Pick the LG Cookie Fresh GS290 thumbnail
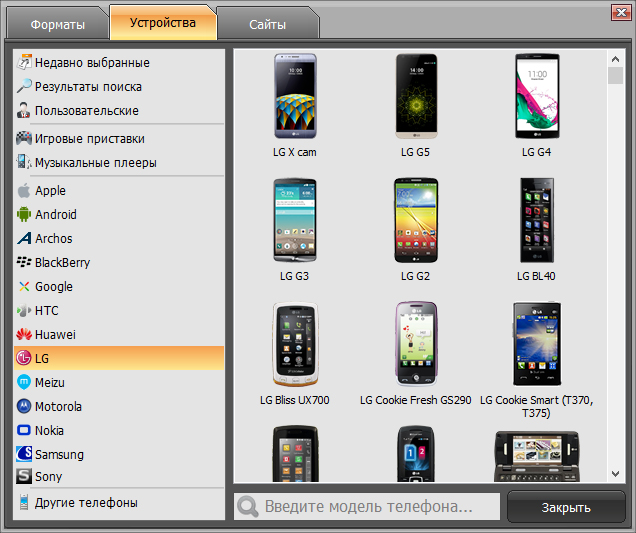This screenshot has height=533, width=636. point(416,344)
